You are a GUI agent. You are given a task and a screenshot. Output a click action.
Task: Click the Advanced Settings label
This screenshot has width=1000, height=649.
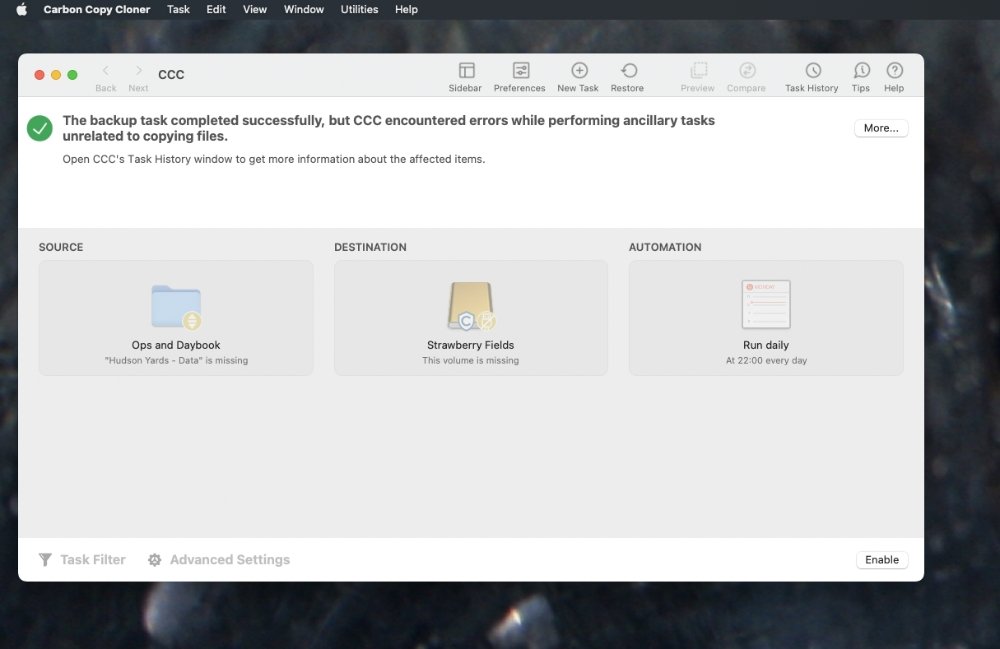pos(230,560)
